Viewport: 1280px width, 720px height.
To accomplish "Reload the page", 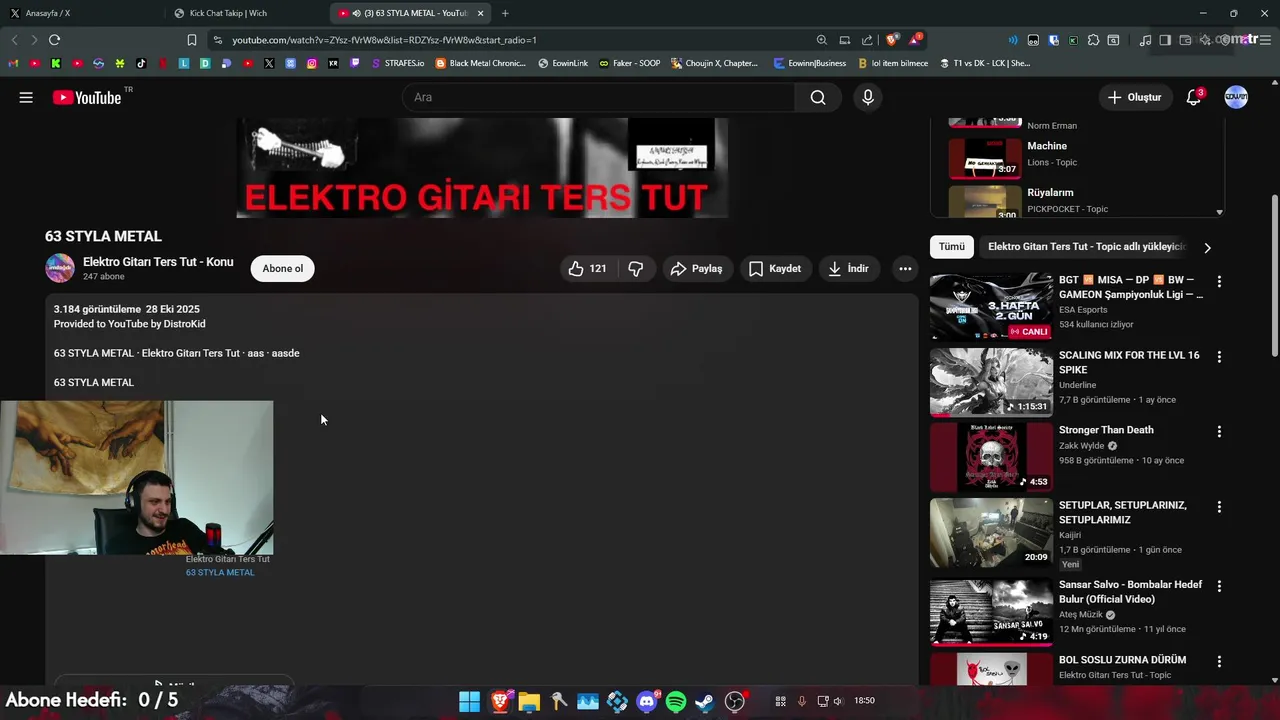I will click(54, 40).
